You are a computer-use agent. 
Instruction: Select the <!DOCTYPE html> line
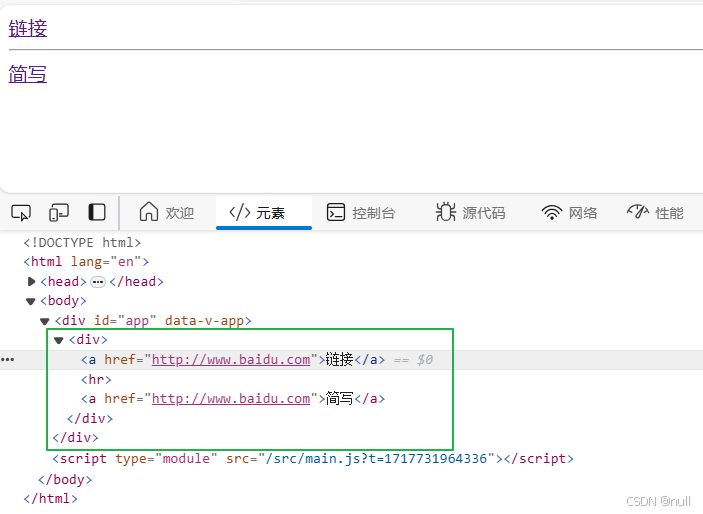pos(82,243)
